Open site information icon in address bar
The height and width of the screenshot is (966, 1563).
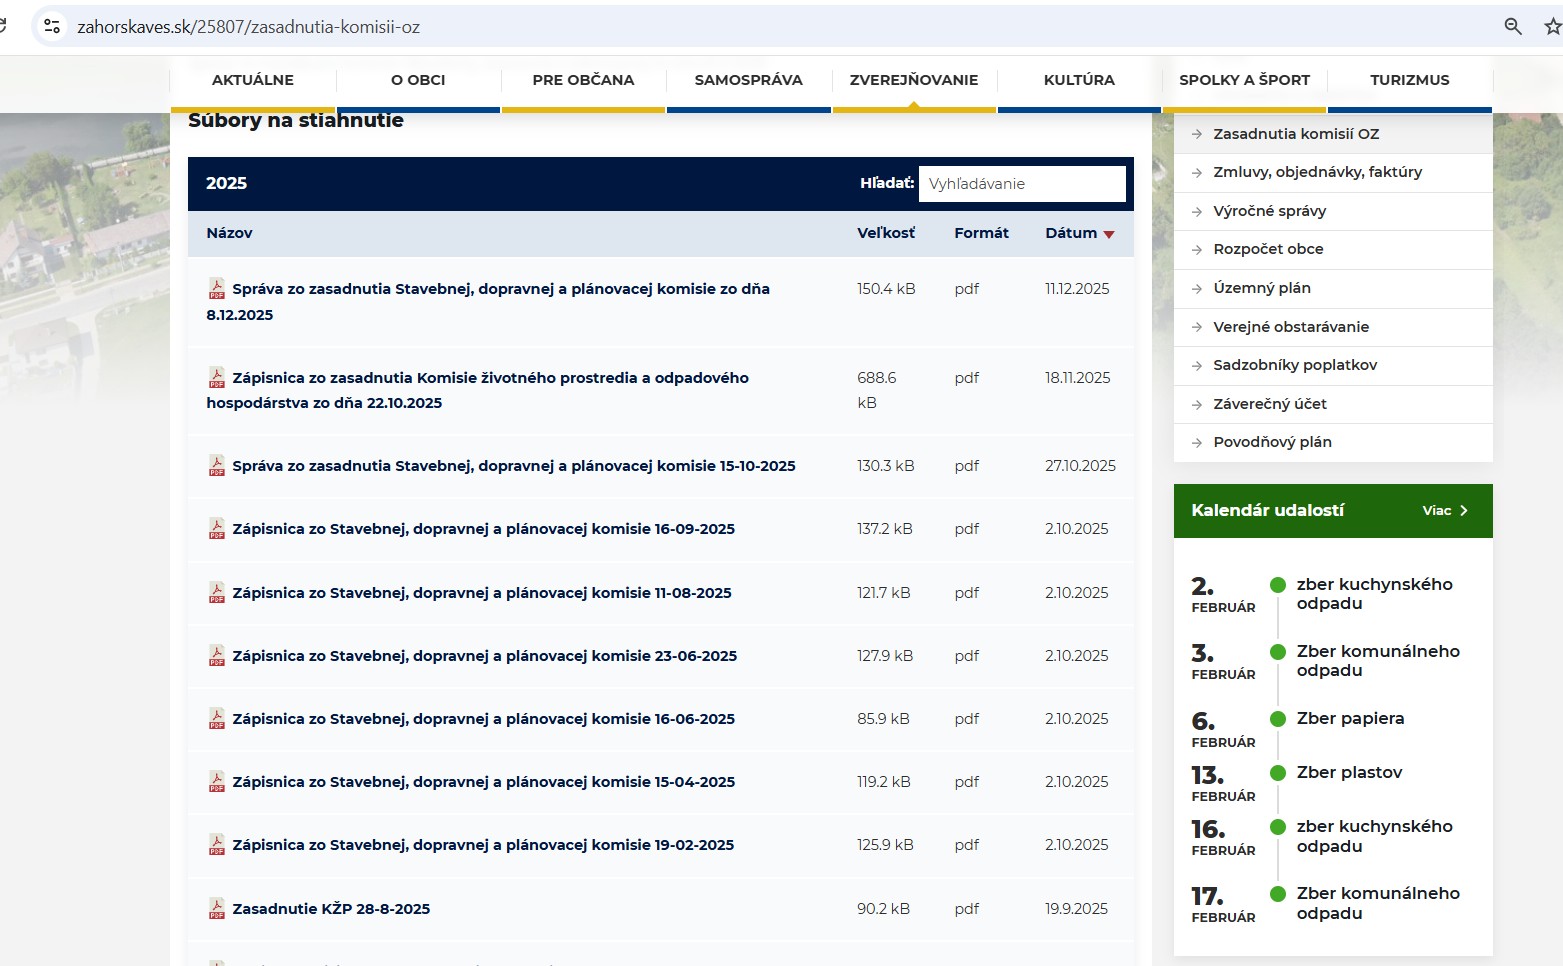coord(52,27)
